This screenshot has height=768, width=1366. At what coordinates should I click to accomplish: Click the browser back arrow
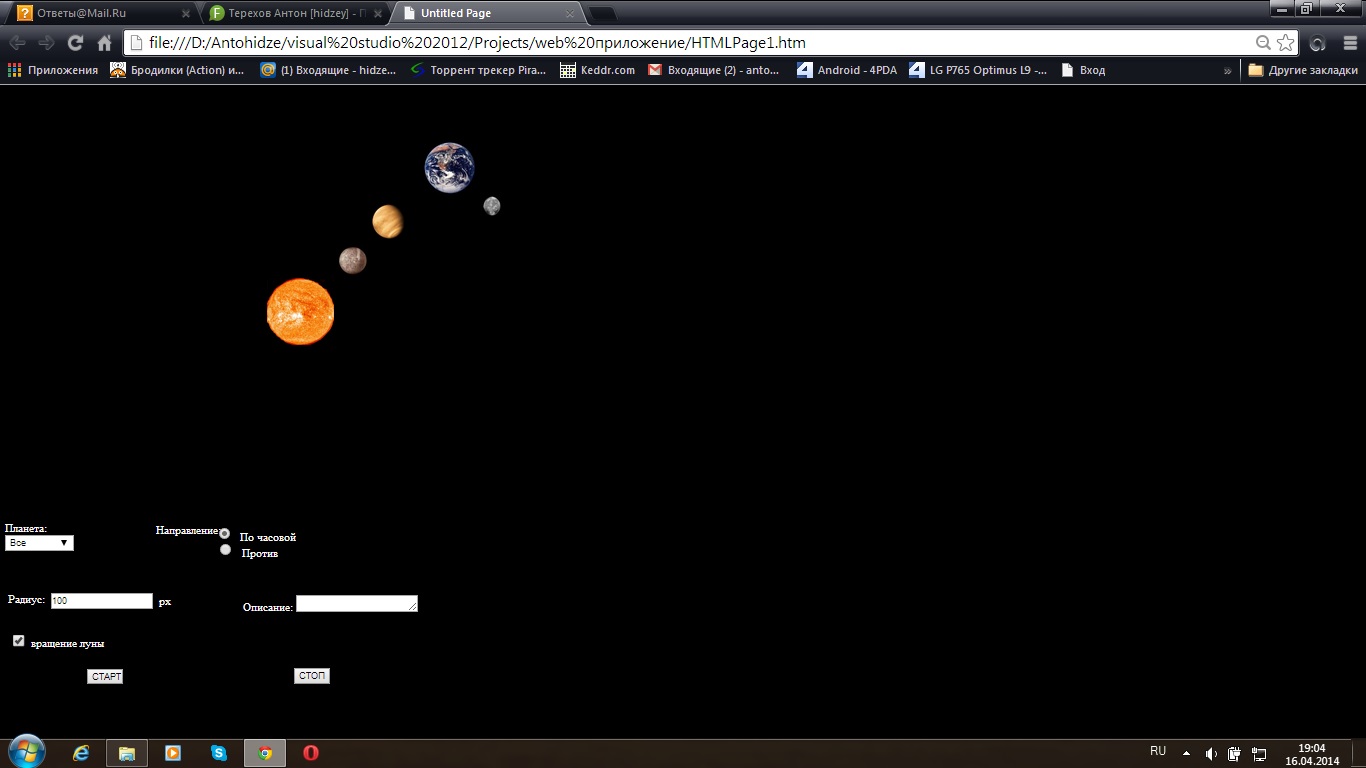click(17, 43)
